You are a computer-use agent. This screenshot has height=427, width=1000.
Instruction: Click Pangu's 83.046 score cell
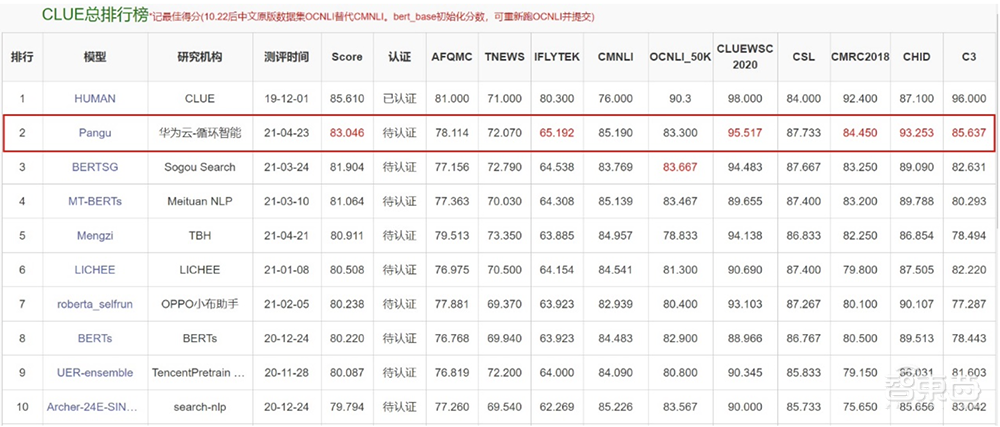(x=347, y=133)
